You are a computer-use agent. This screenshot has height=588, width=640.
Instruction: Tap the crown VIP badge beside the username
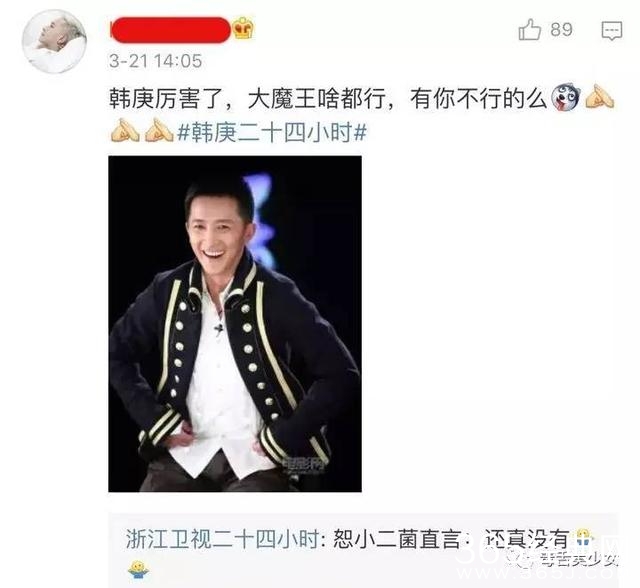tap(243, 29)
